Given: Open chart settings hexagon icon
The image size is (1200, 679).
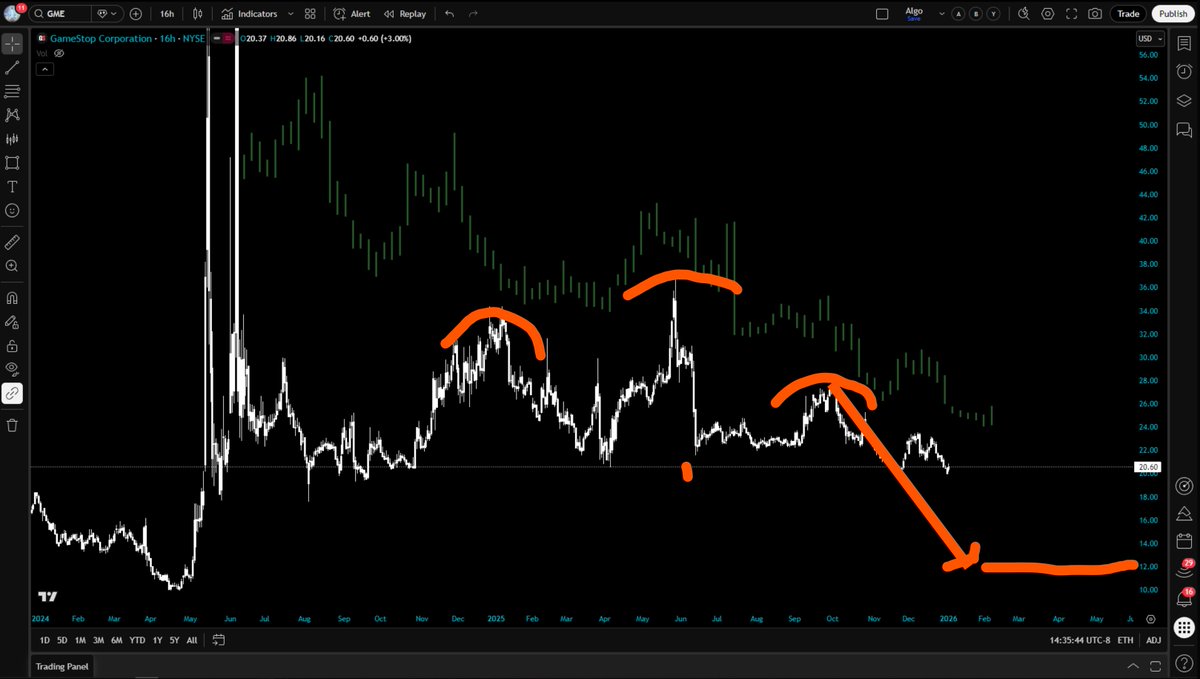Looking at the screenshot, I should point(1047,14).
